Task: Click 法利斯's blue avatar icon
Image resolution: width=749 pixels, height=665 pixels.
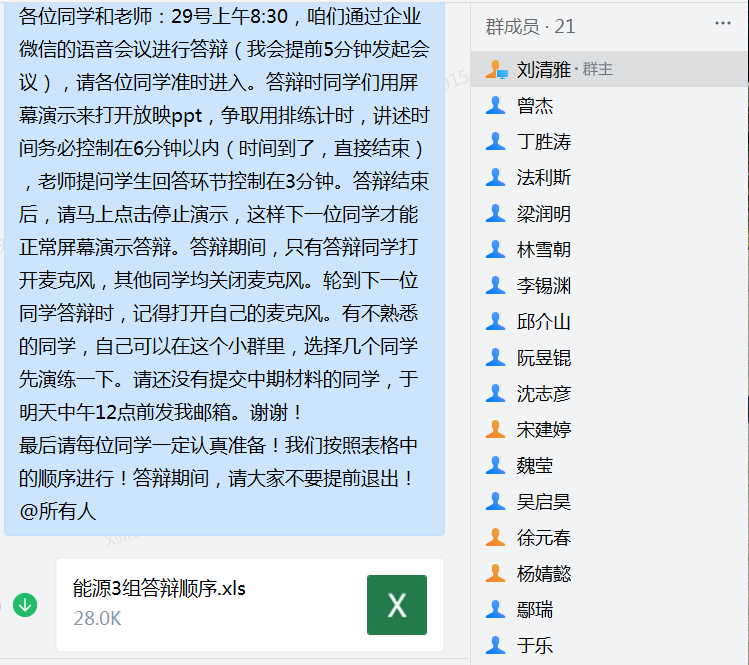Action: (495, 177)
